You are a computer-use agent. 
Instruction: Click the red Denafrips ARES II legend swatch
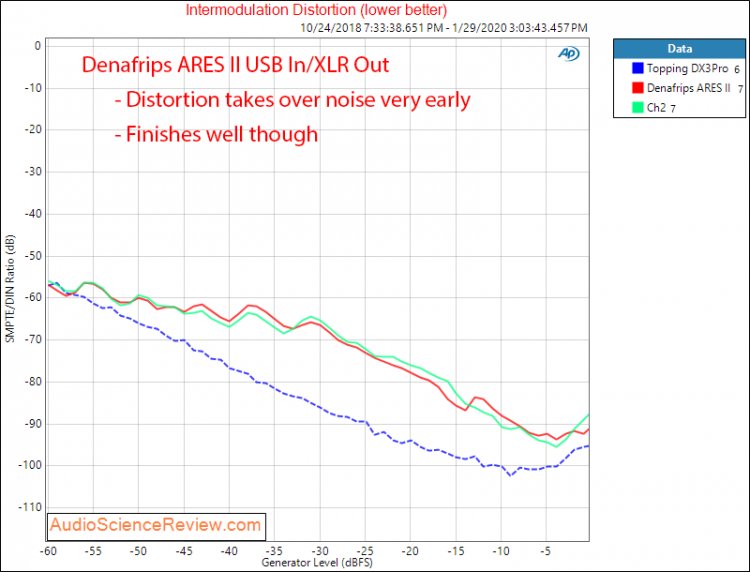[637, 88]
